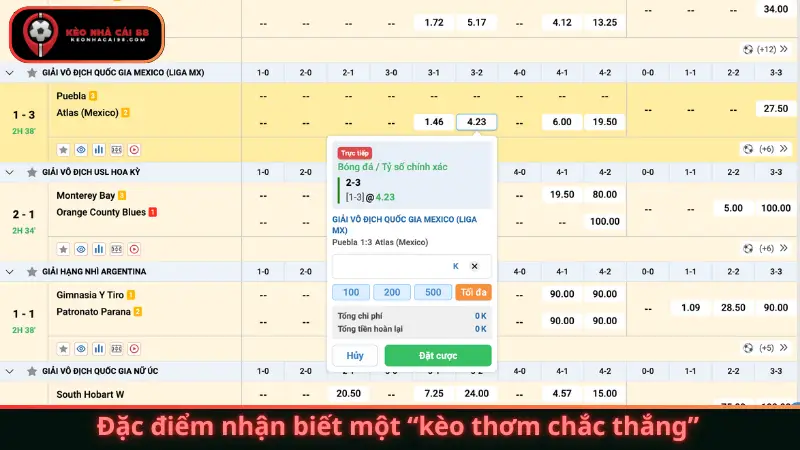Open Liga MX league link in bet slip
The width and height of the screenshot is (800, 450).
point(405,224)
